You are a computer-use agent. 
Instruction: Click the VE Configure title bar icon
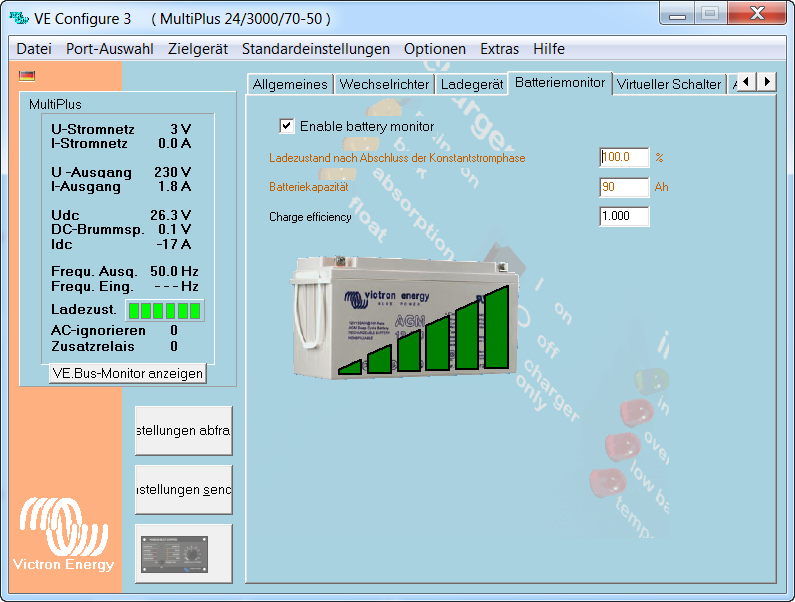pos(18,18)
